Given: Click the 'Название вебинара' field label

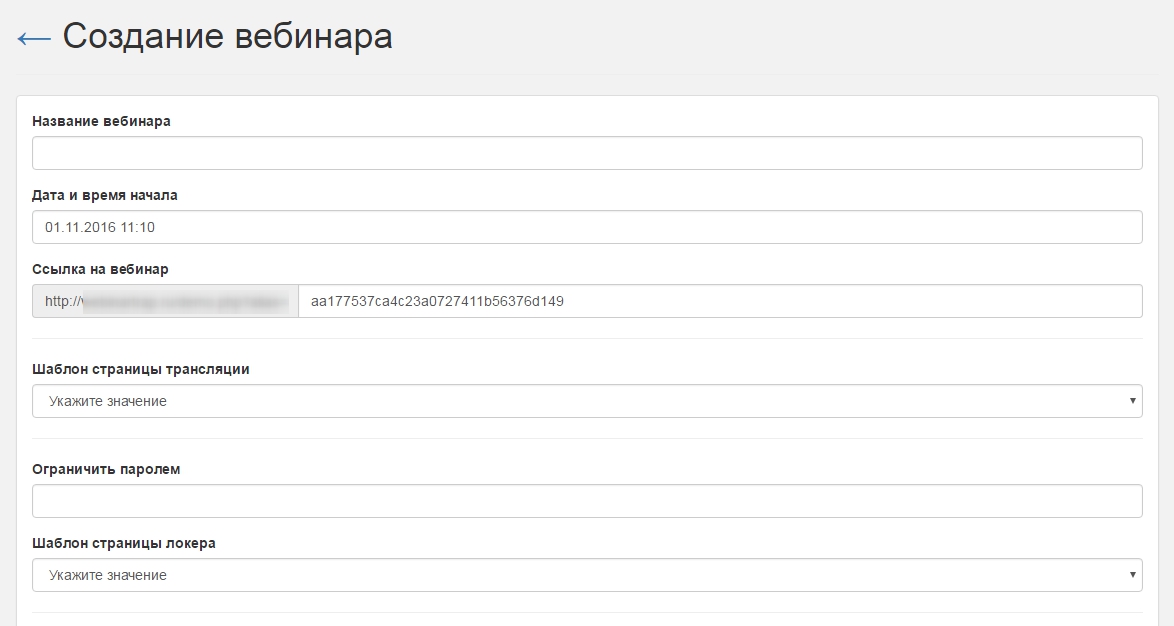Looking at the screenshot, I should tap(101, 121).
